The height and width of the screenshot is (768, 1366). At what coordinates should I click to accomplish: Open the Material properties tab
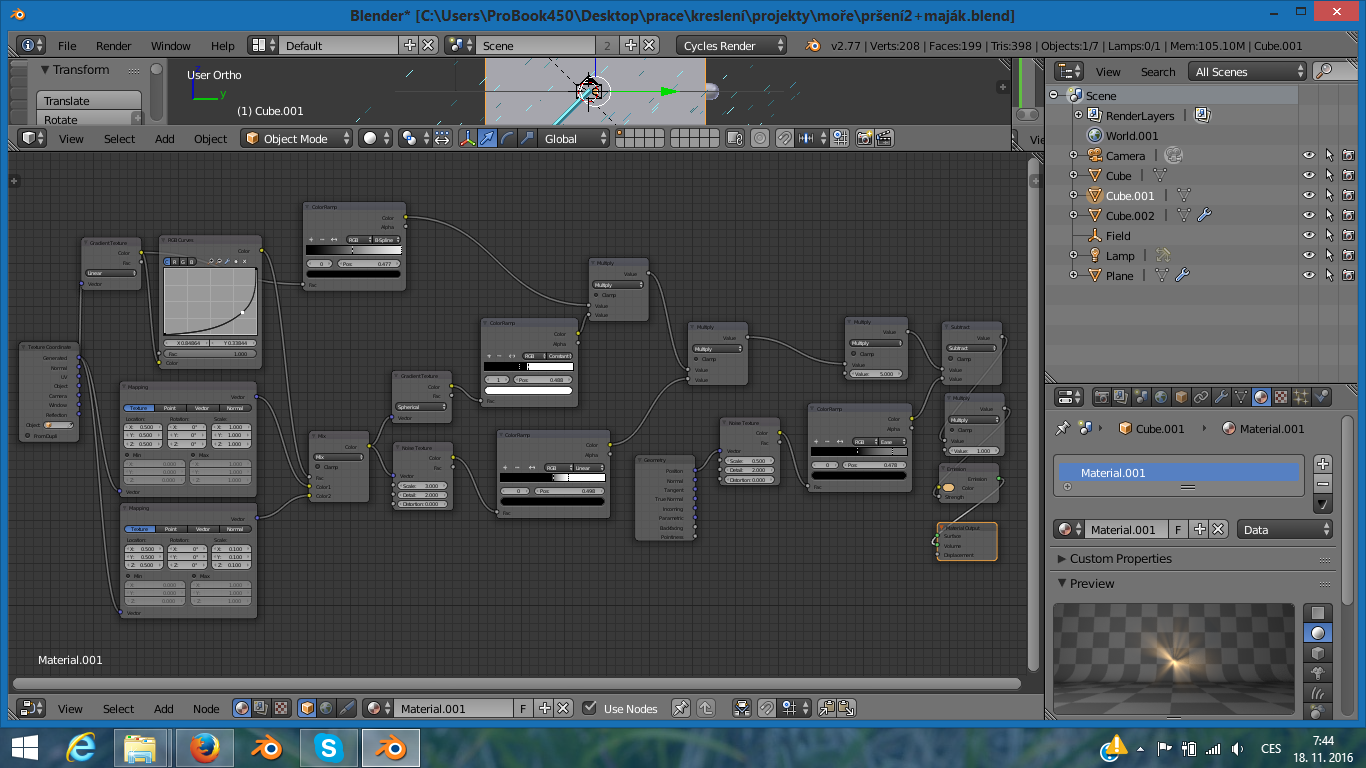click(1261, 397)
